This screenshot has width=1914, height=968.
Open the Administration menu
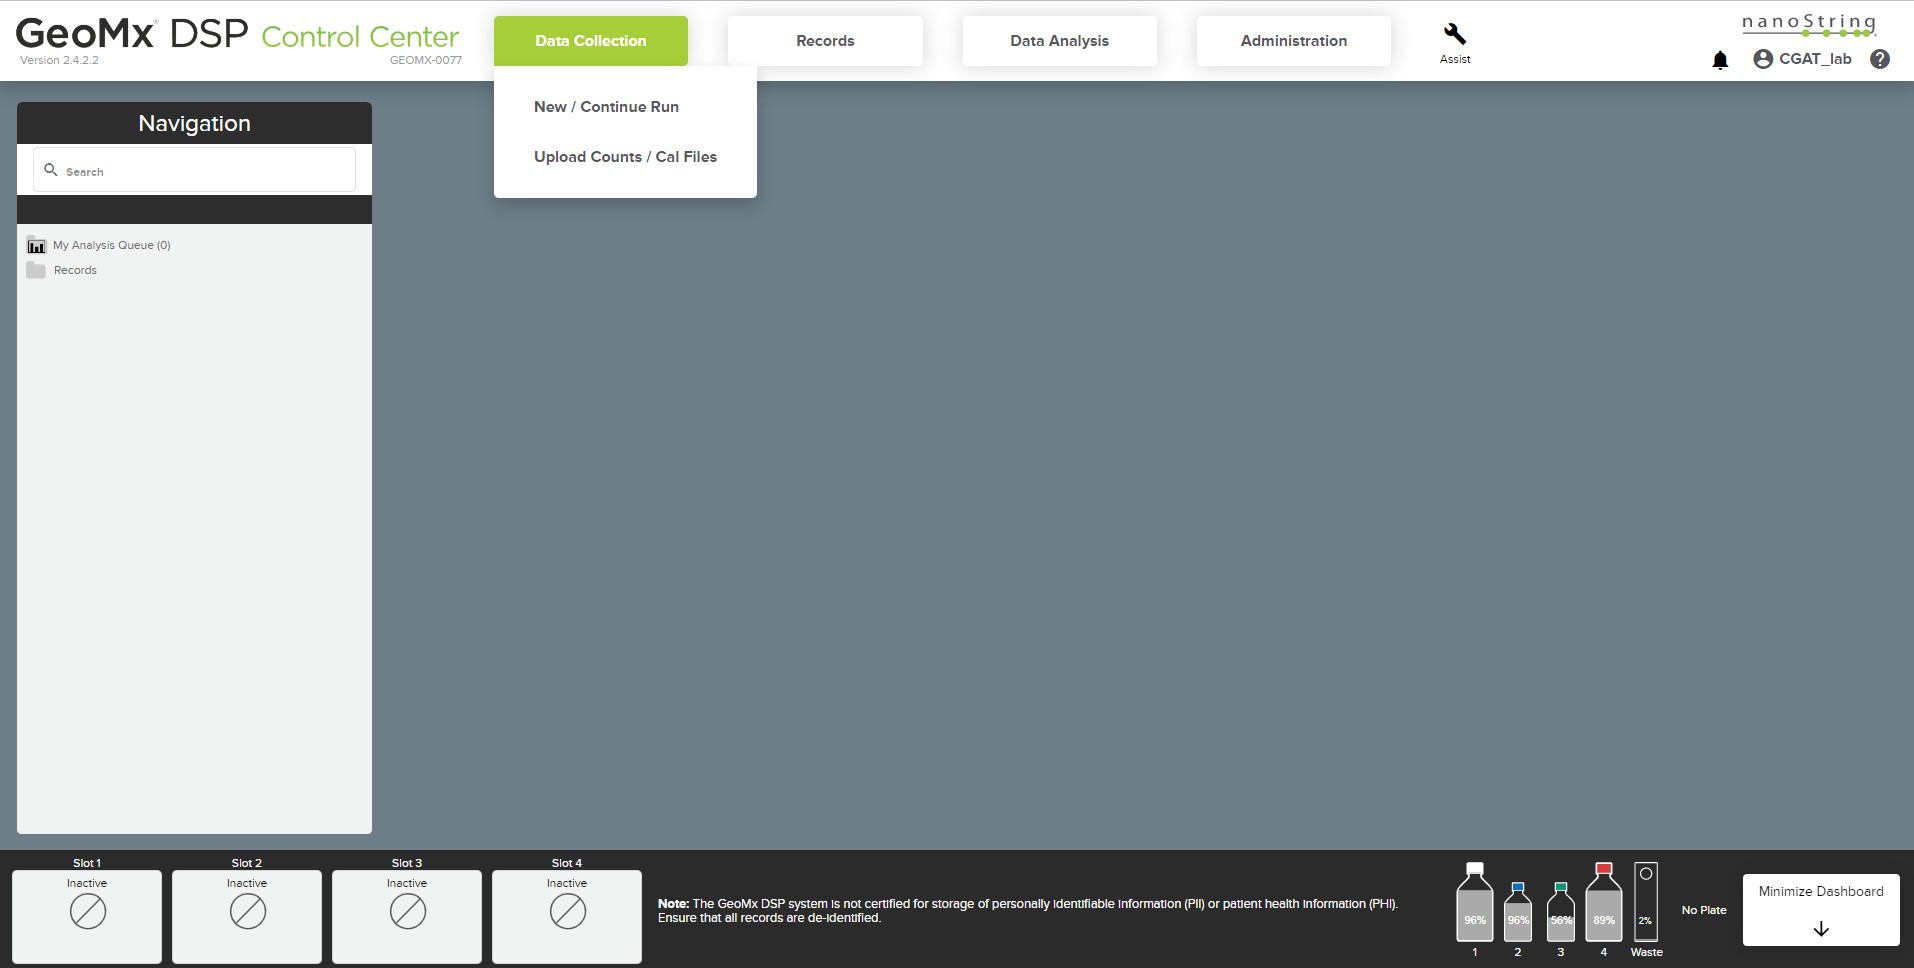1293,41
